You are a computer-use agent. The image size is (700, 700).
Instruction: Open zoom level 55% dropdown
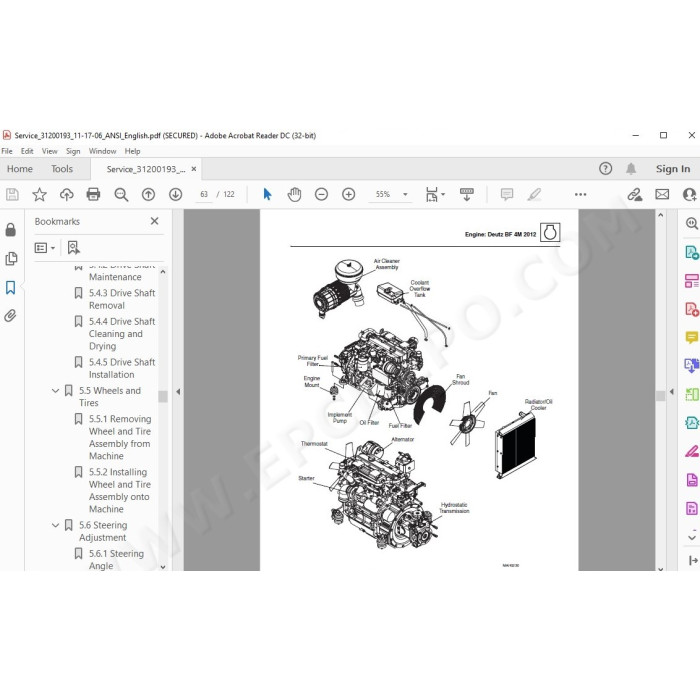click(x=405, y=194)
